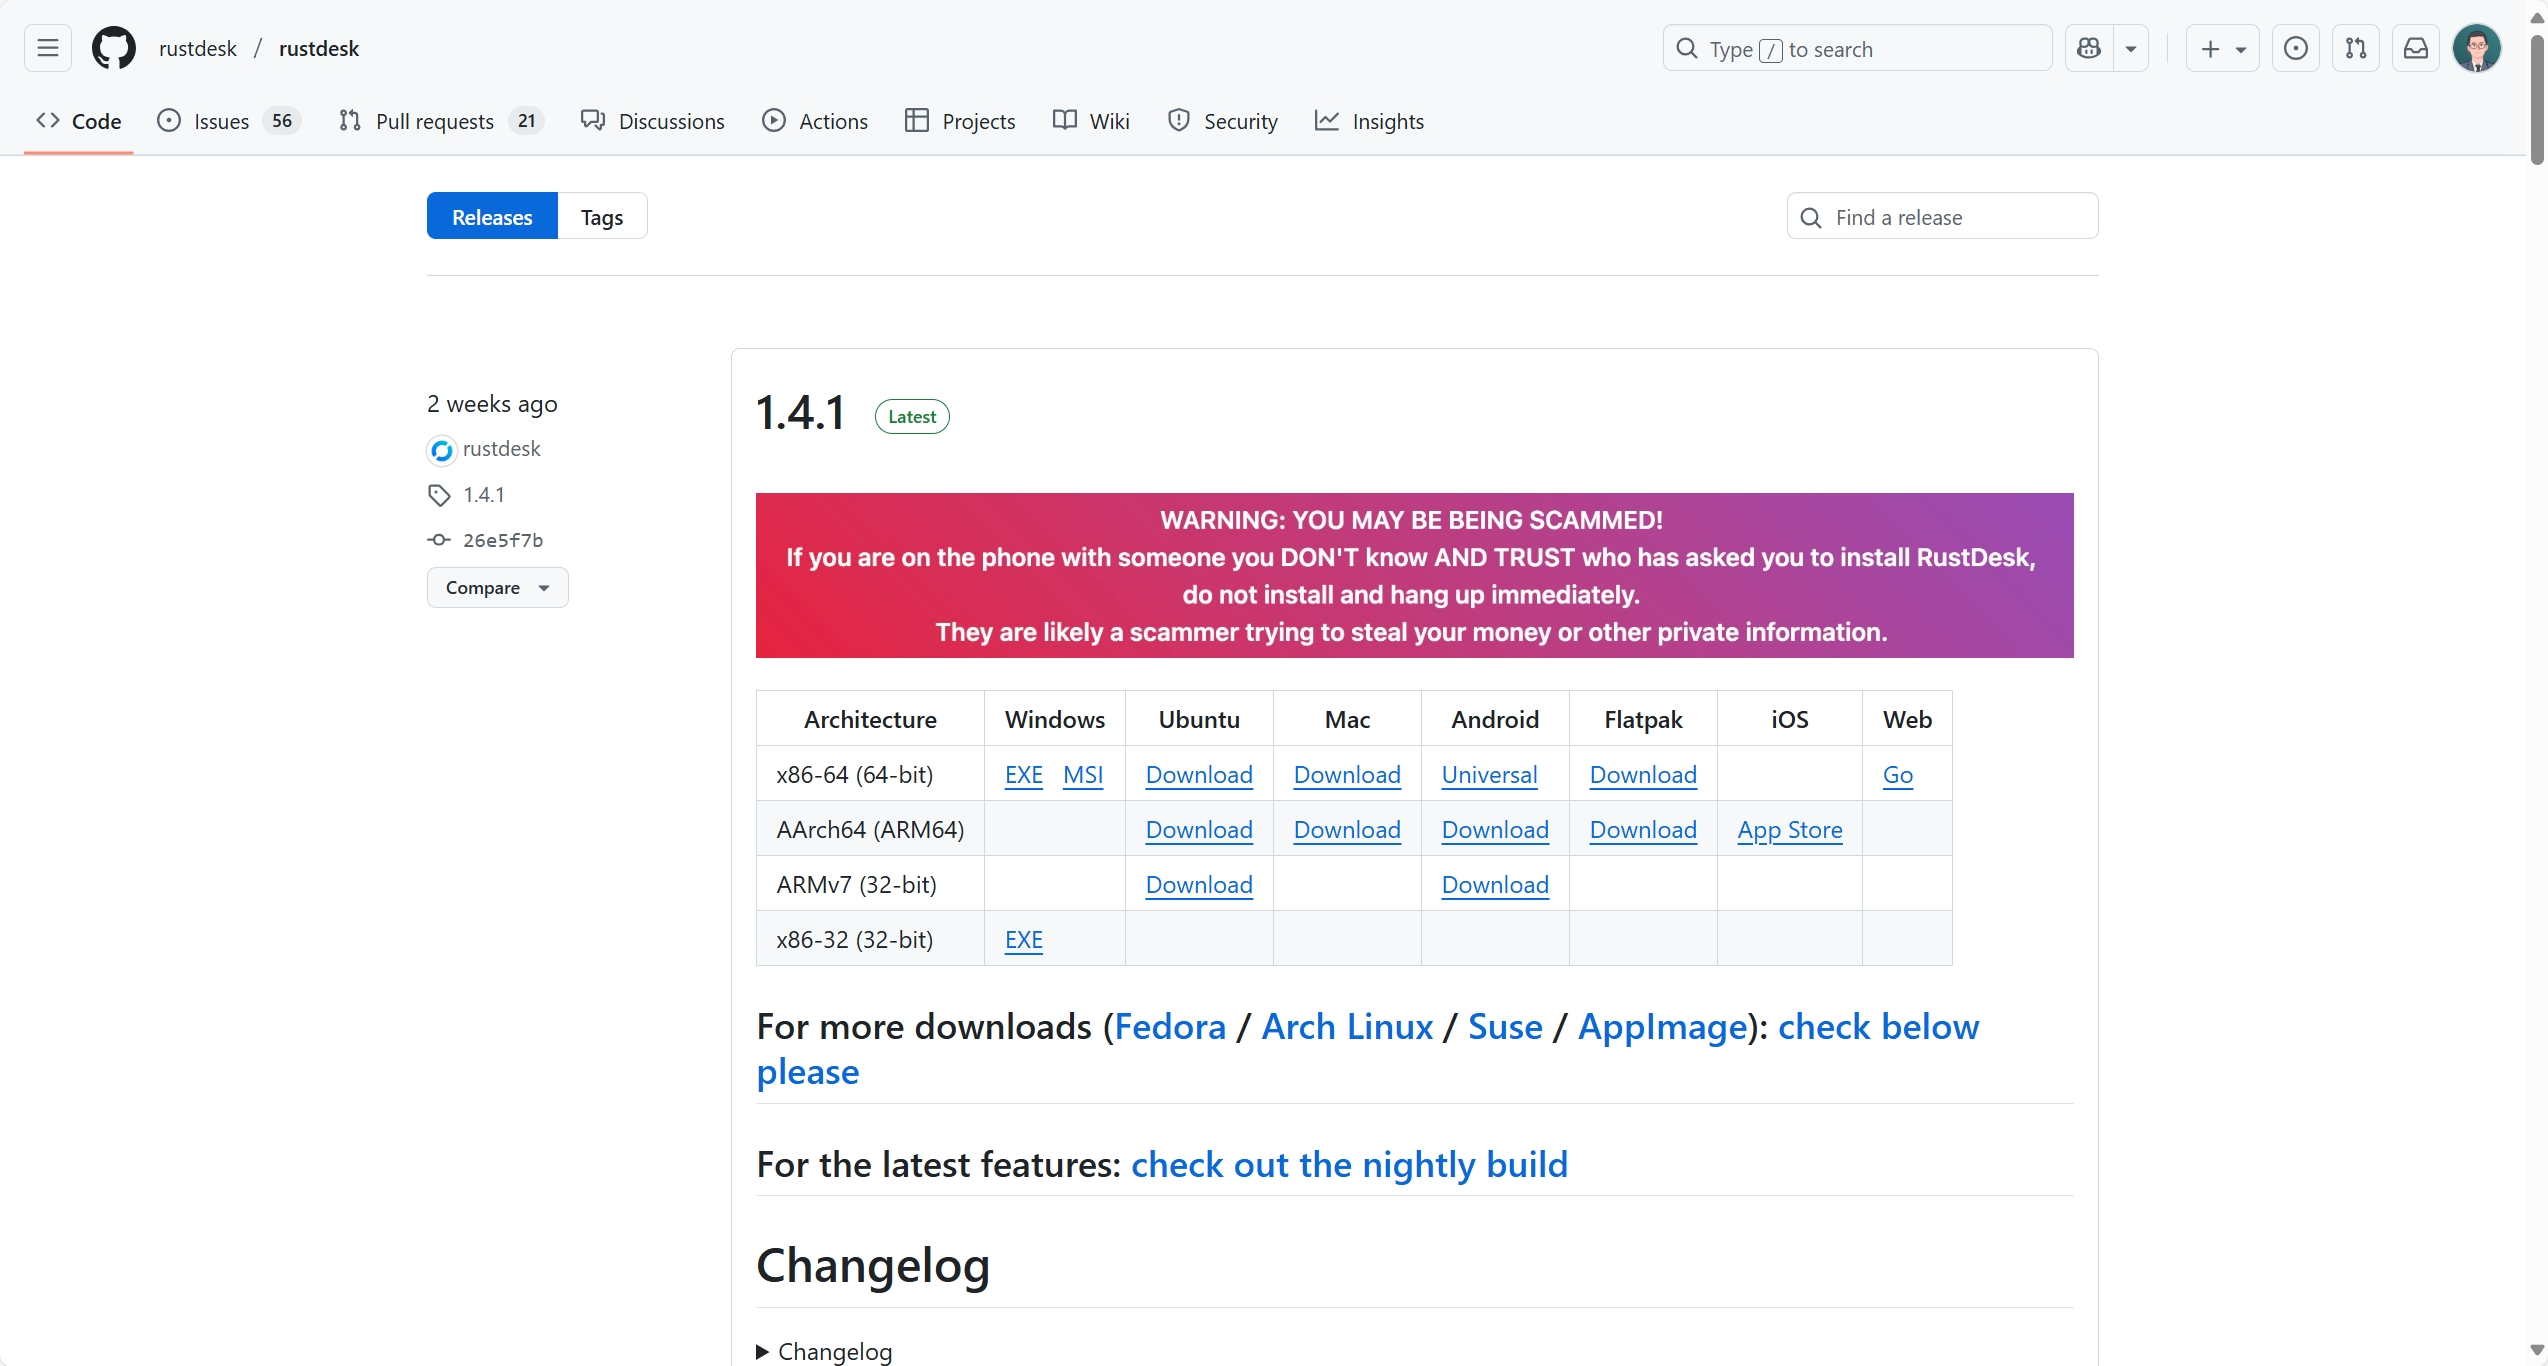Open the notifications inbox icon
Image resolution: width=2548 pixels, height=1366 pixels.
pyautogui.click(x=2415, y=48)
